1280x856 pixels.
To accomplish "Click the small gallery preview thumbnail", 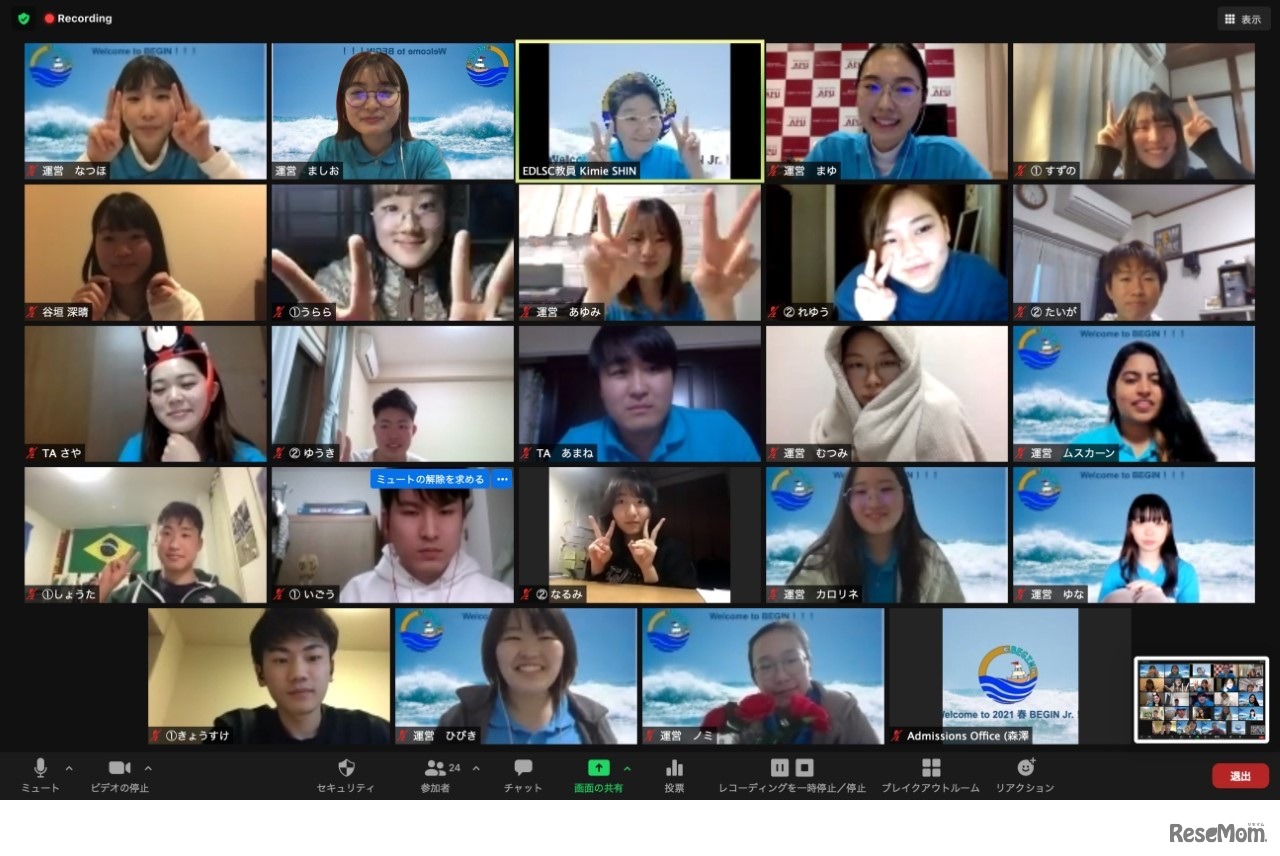I will [1201, 699].
